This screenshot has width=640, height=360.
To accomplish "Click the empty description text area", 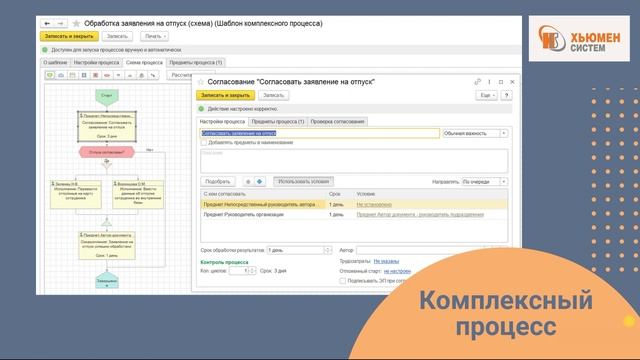I will click(x=354, y=161).
